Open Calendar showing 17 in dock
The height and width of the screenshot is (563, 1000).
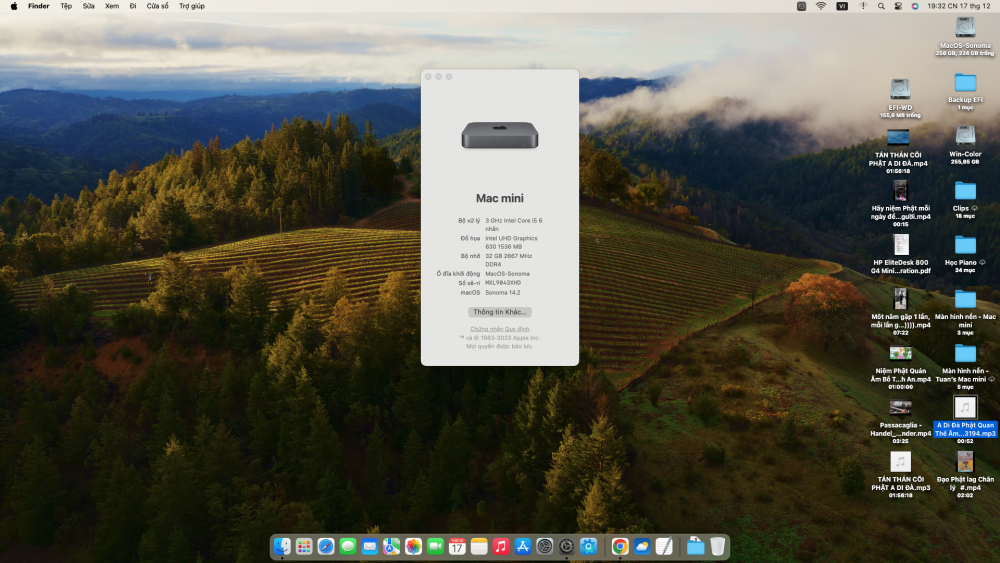coord(457,546)
